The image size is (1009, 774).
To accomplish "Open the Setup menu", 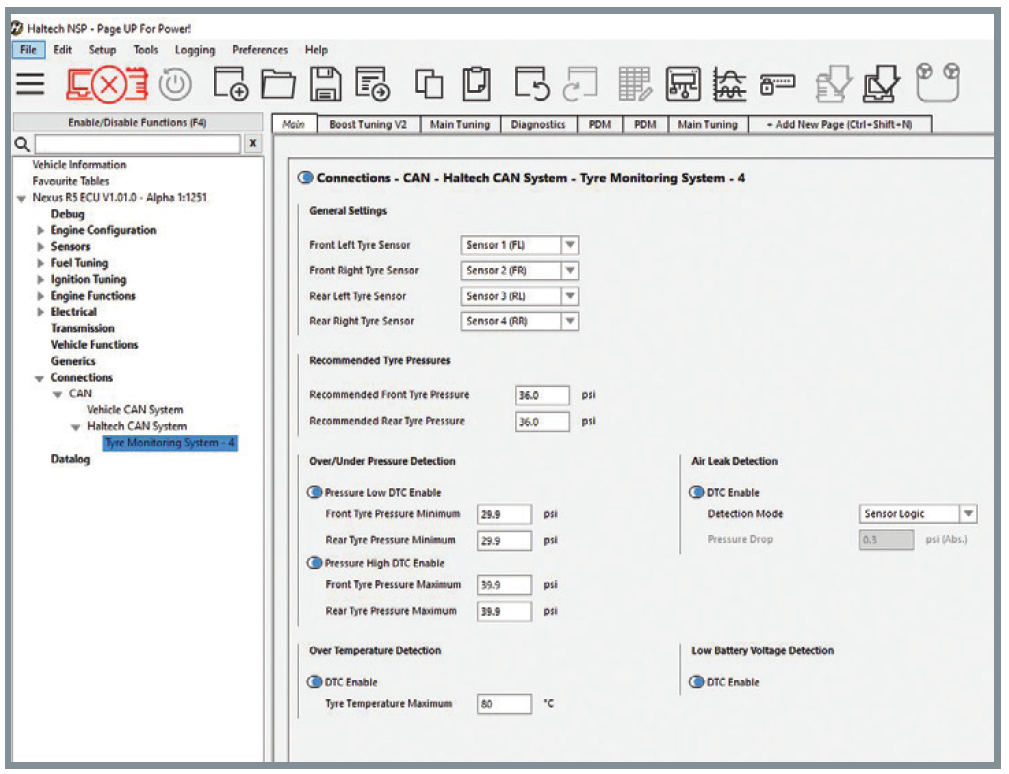I will click(102, 50).
